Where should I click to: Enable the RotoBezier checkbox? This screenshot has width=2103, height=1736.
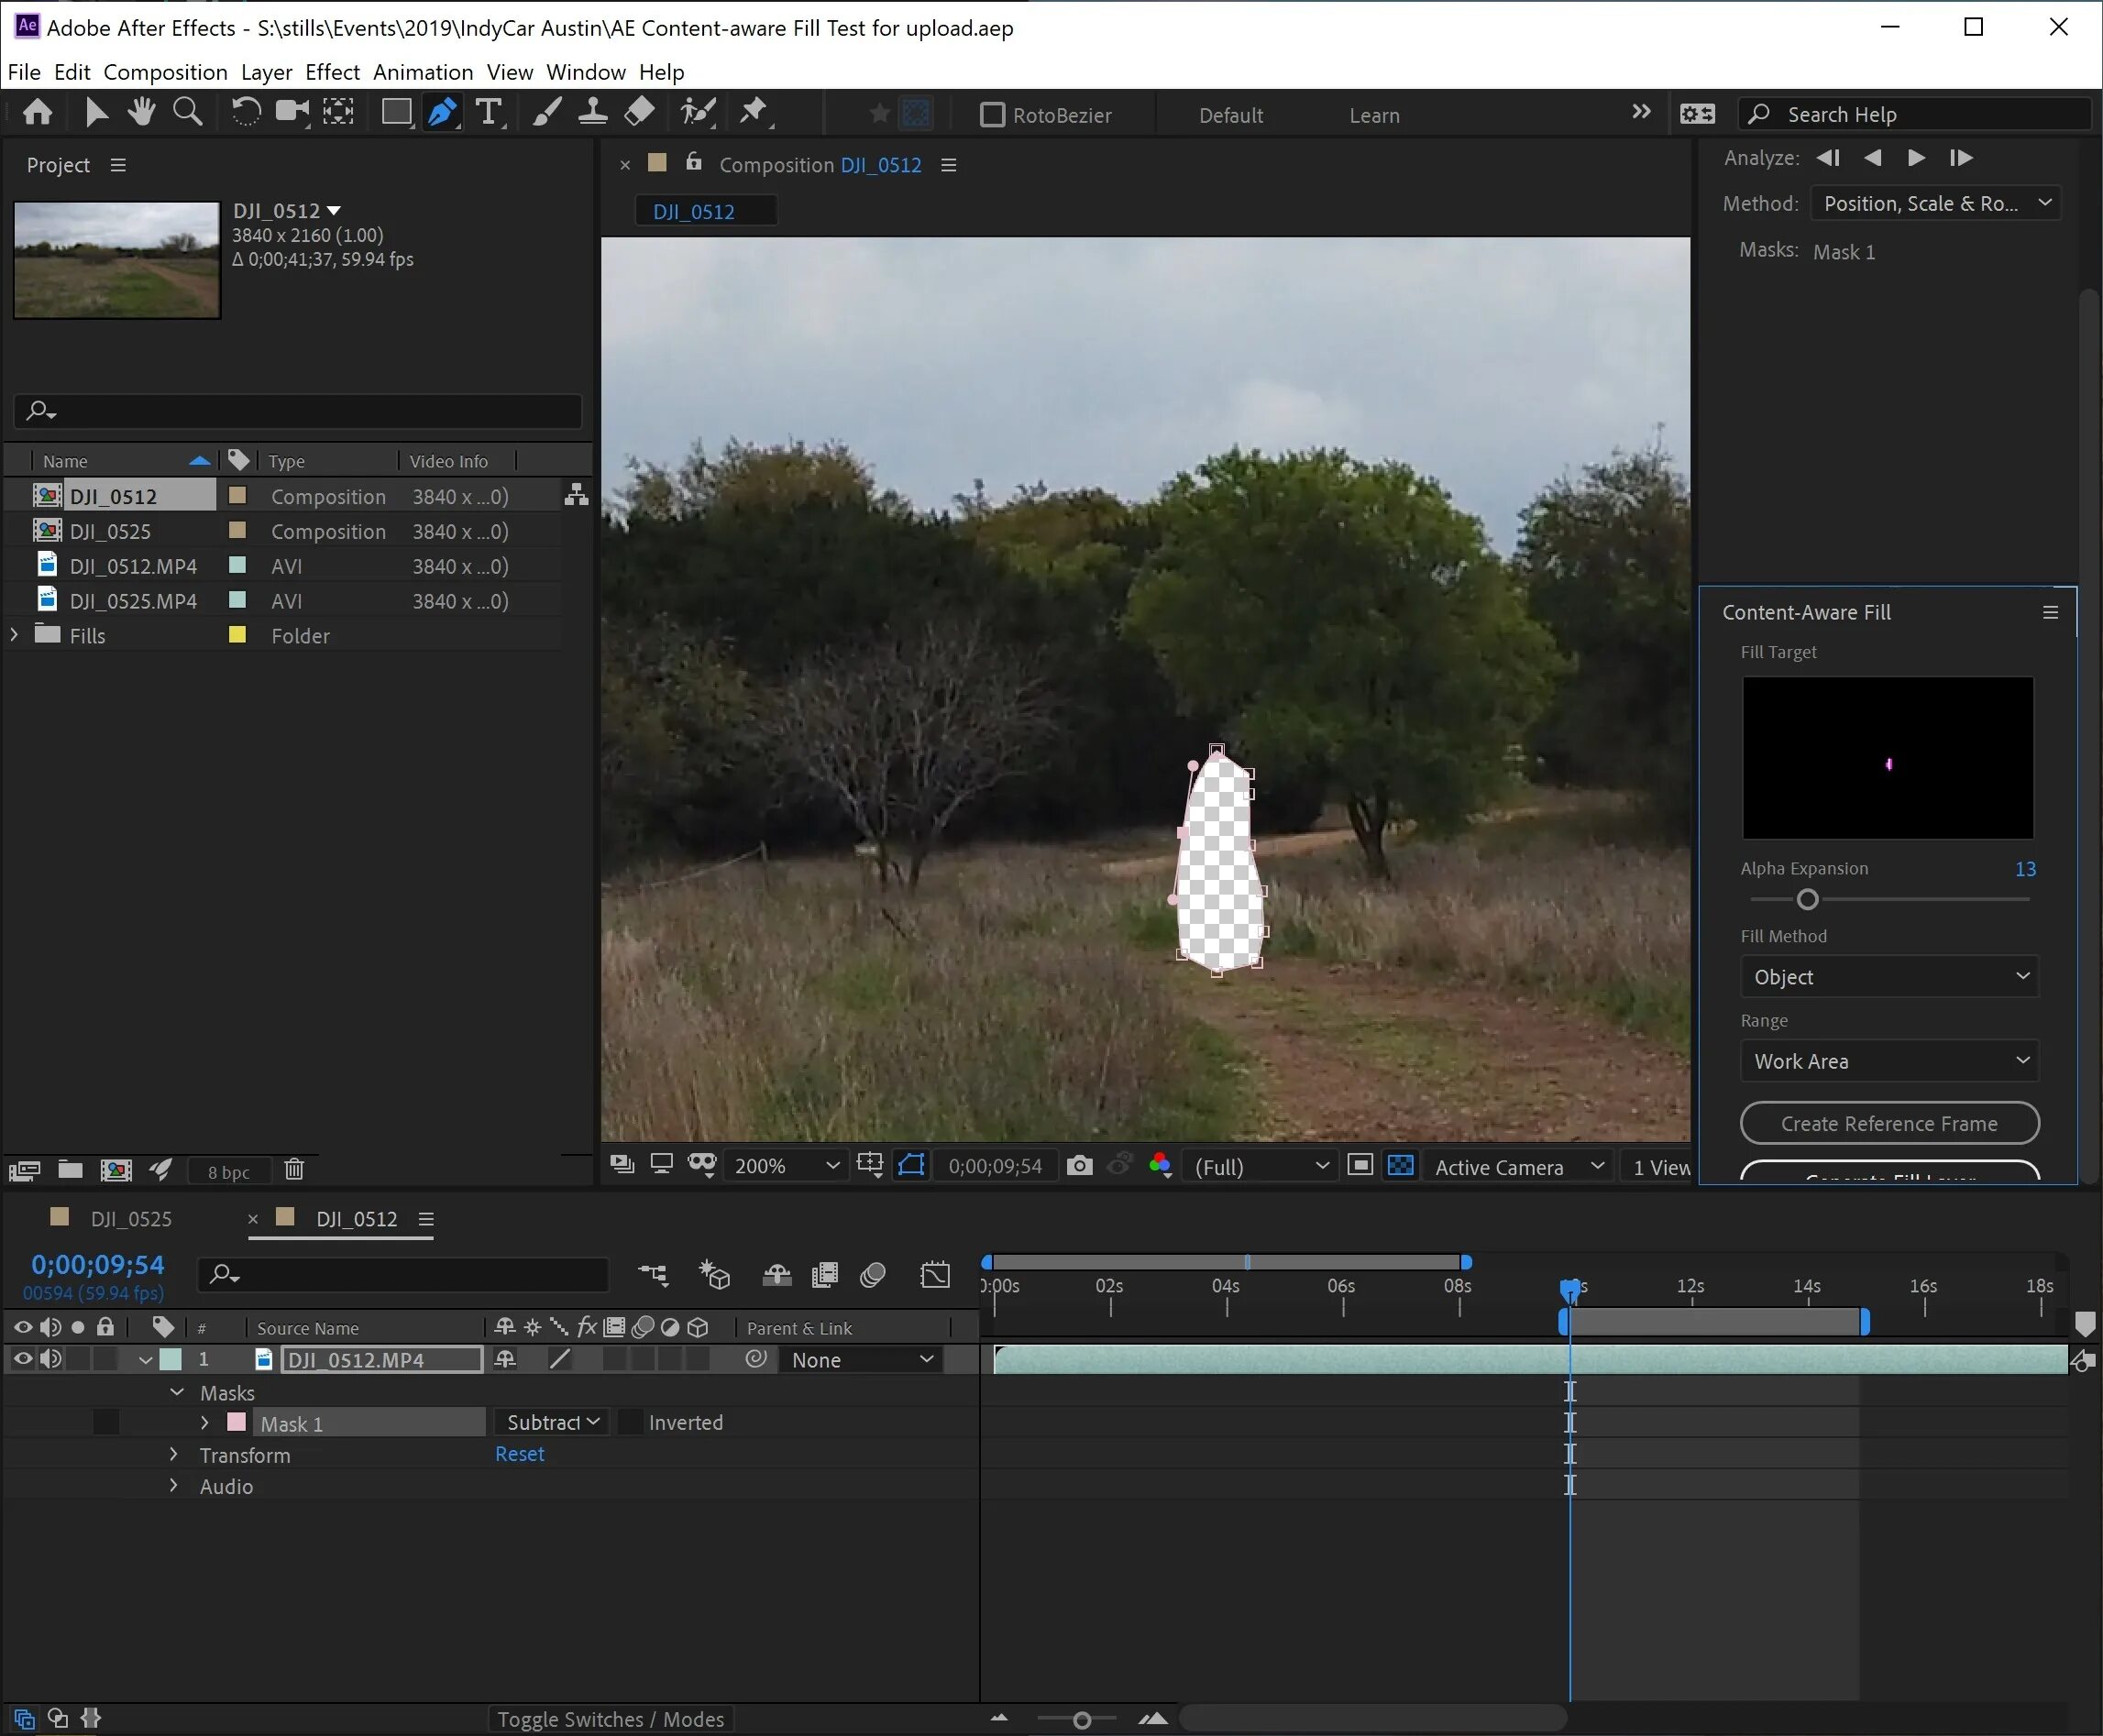tap(992, 115)
